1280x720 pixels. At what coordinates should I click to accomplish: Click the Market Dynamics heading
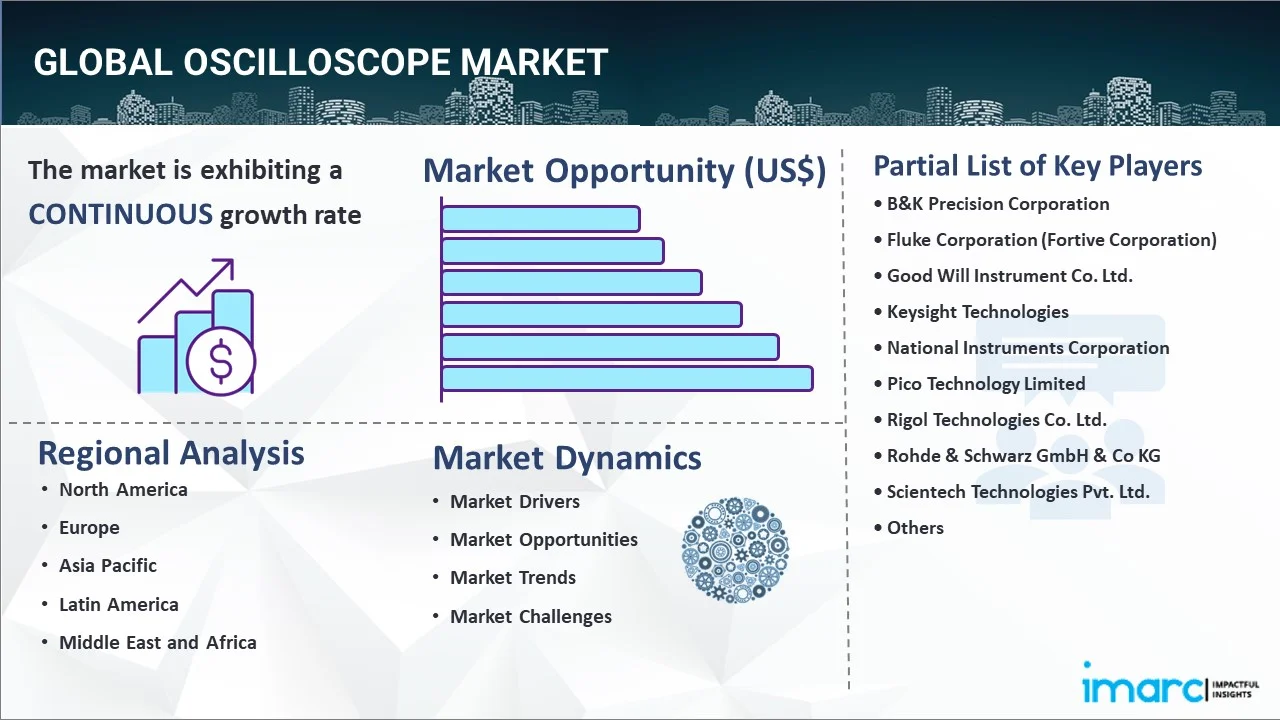pyautogui.click(x=567, y=458)
